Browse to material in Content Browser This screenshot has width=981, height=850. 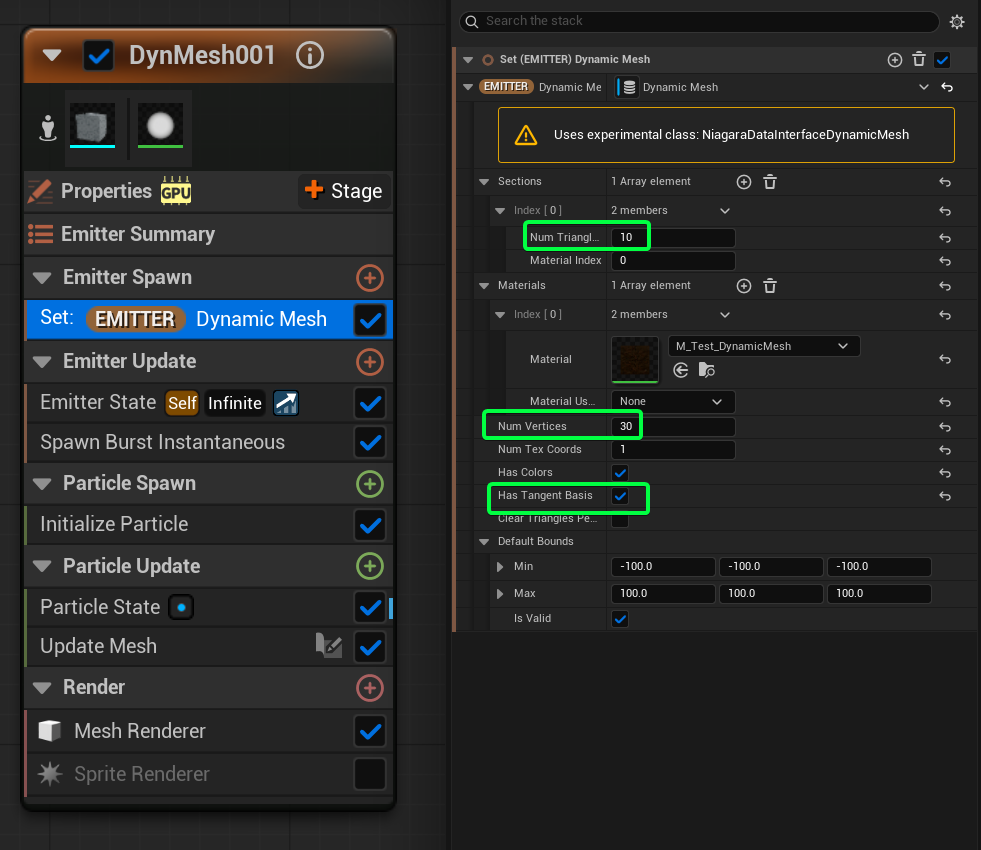706,370
